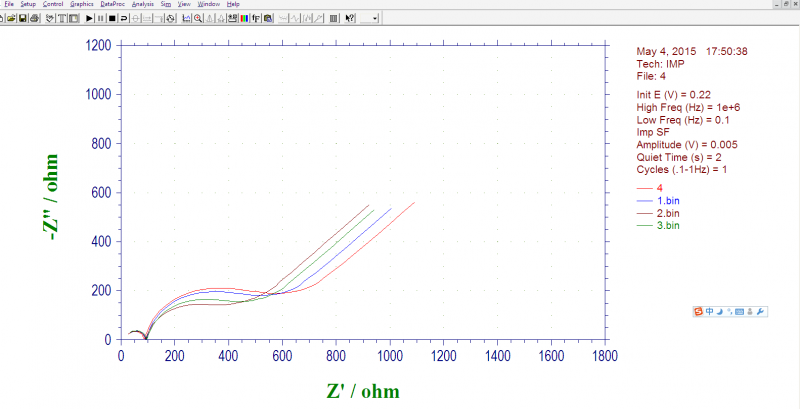Click Low Freq (Hz) = 0.1 text
Image resolution: width=800 pixels, height=409 pixels.
[683, 120]
